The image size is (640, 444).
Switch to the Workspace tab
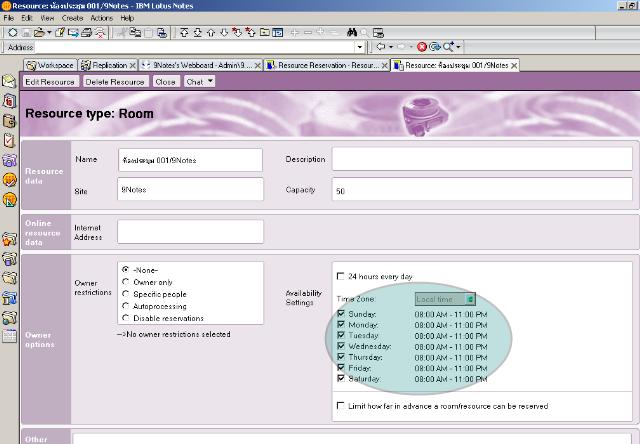(50, 65)
